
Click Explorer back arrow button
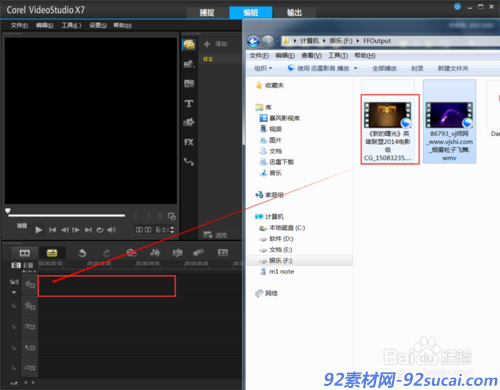tap(253, 41)
